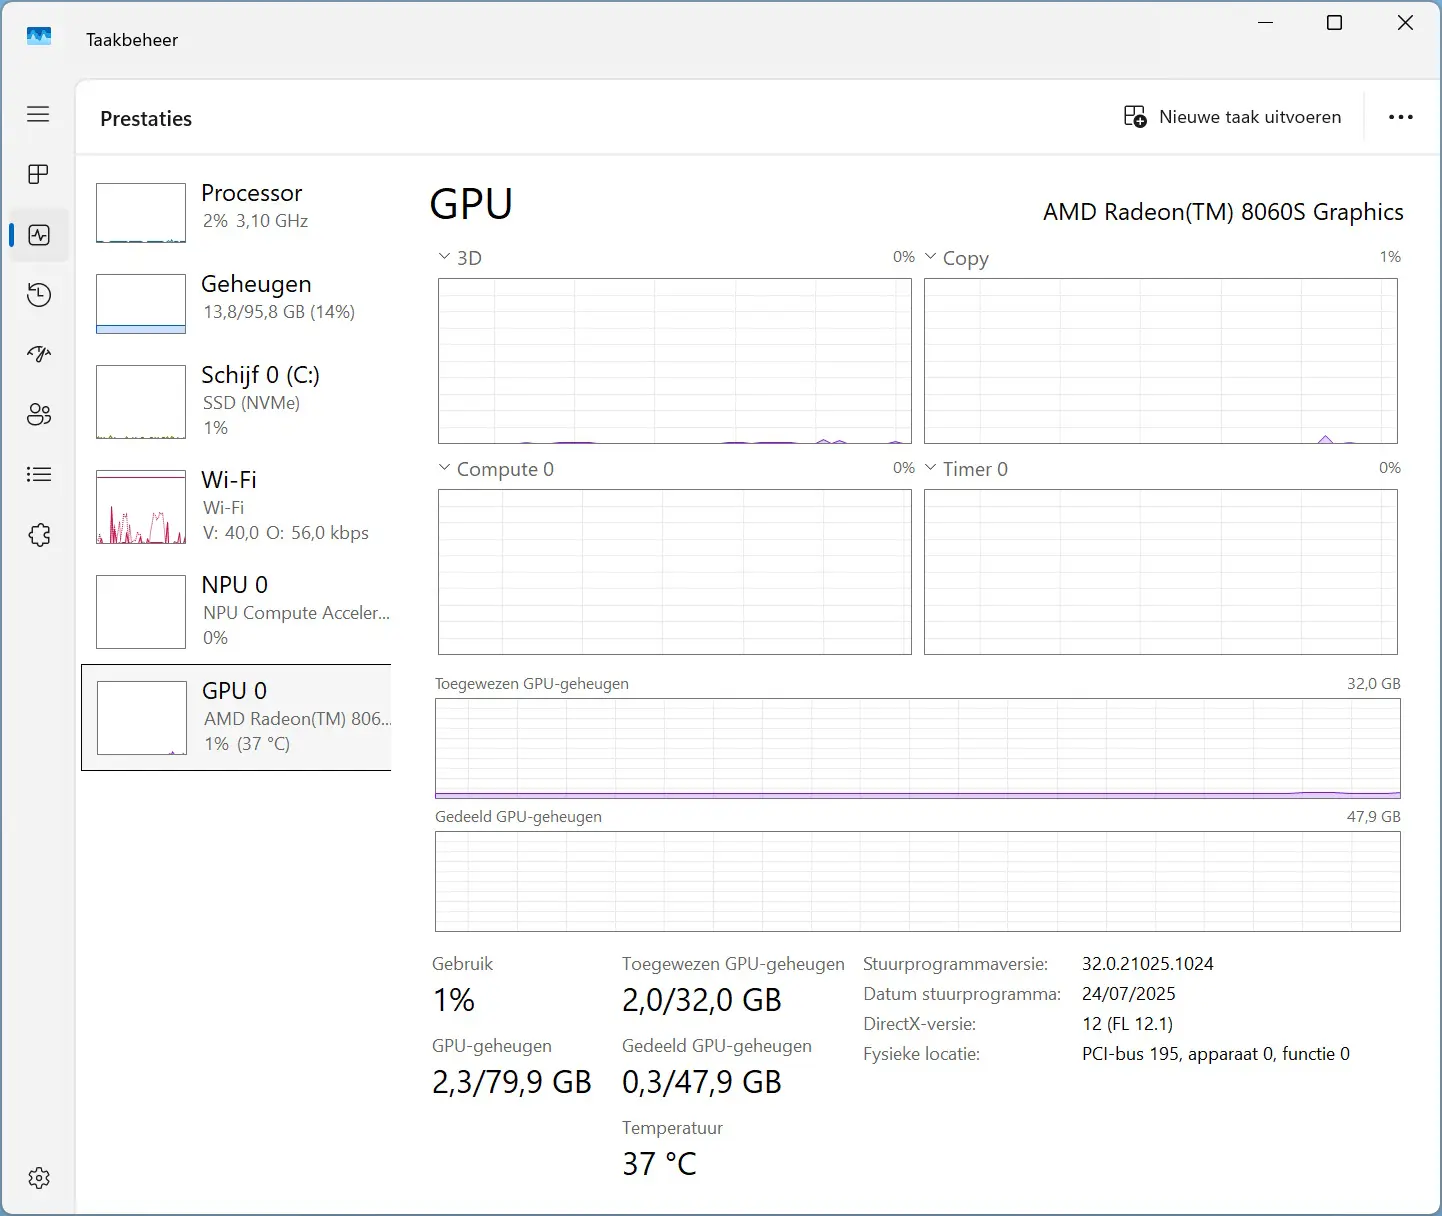The width and height of the screenshot is (1442, 1216).
Task: Click the Processor mini graph thumbnail
Action: point(141,213)
